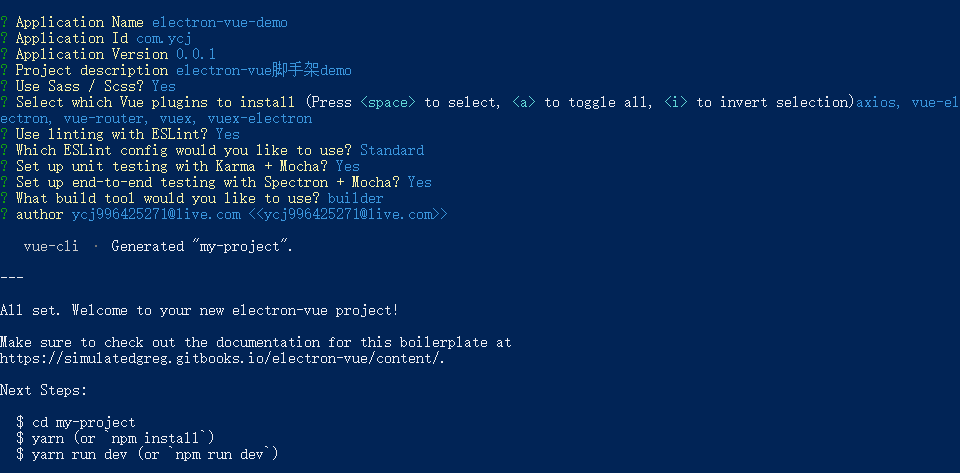Click the vue-cli Generated "my-project" line
The height and width of the screenshot is (473, 960).
coord(159,247)
